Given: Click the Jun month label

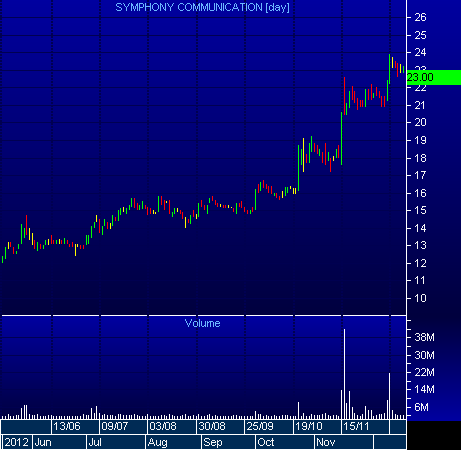Looking at the screenshot, I should [43, 442].
